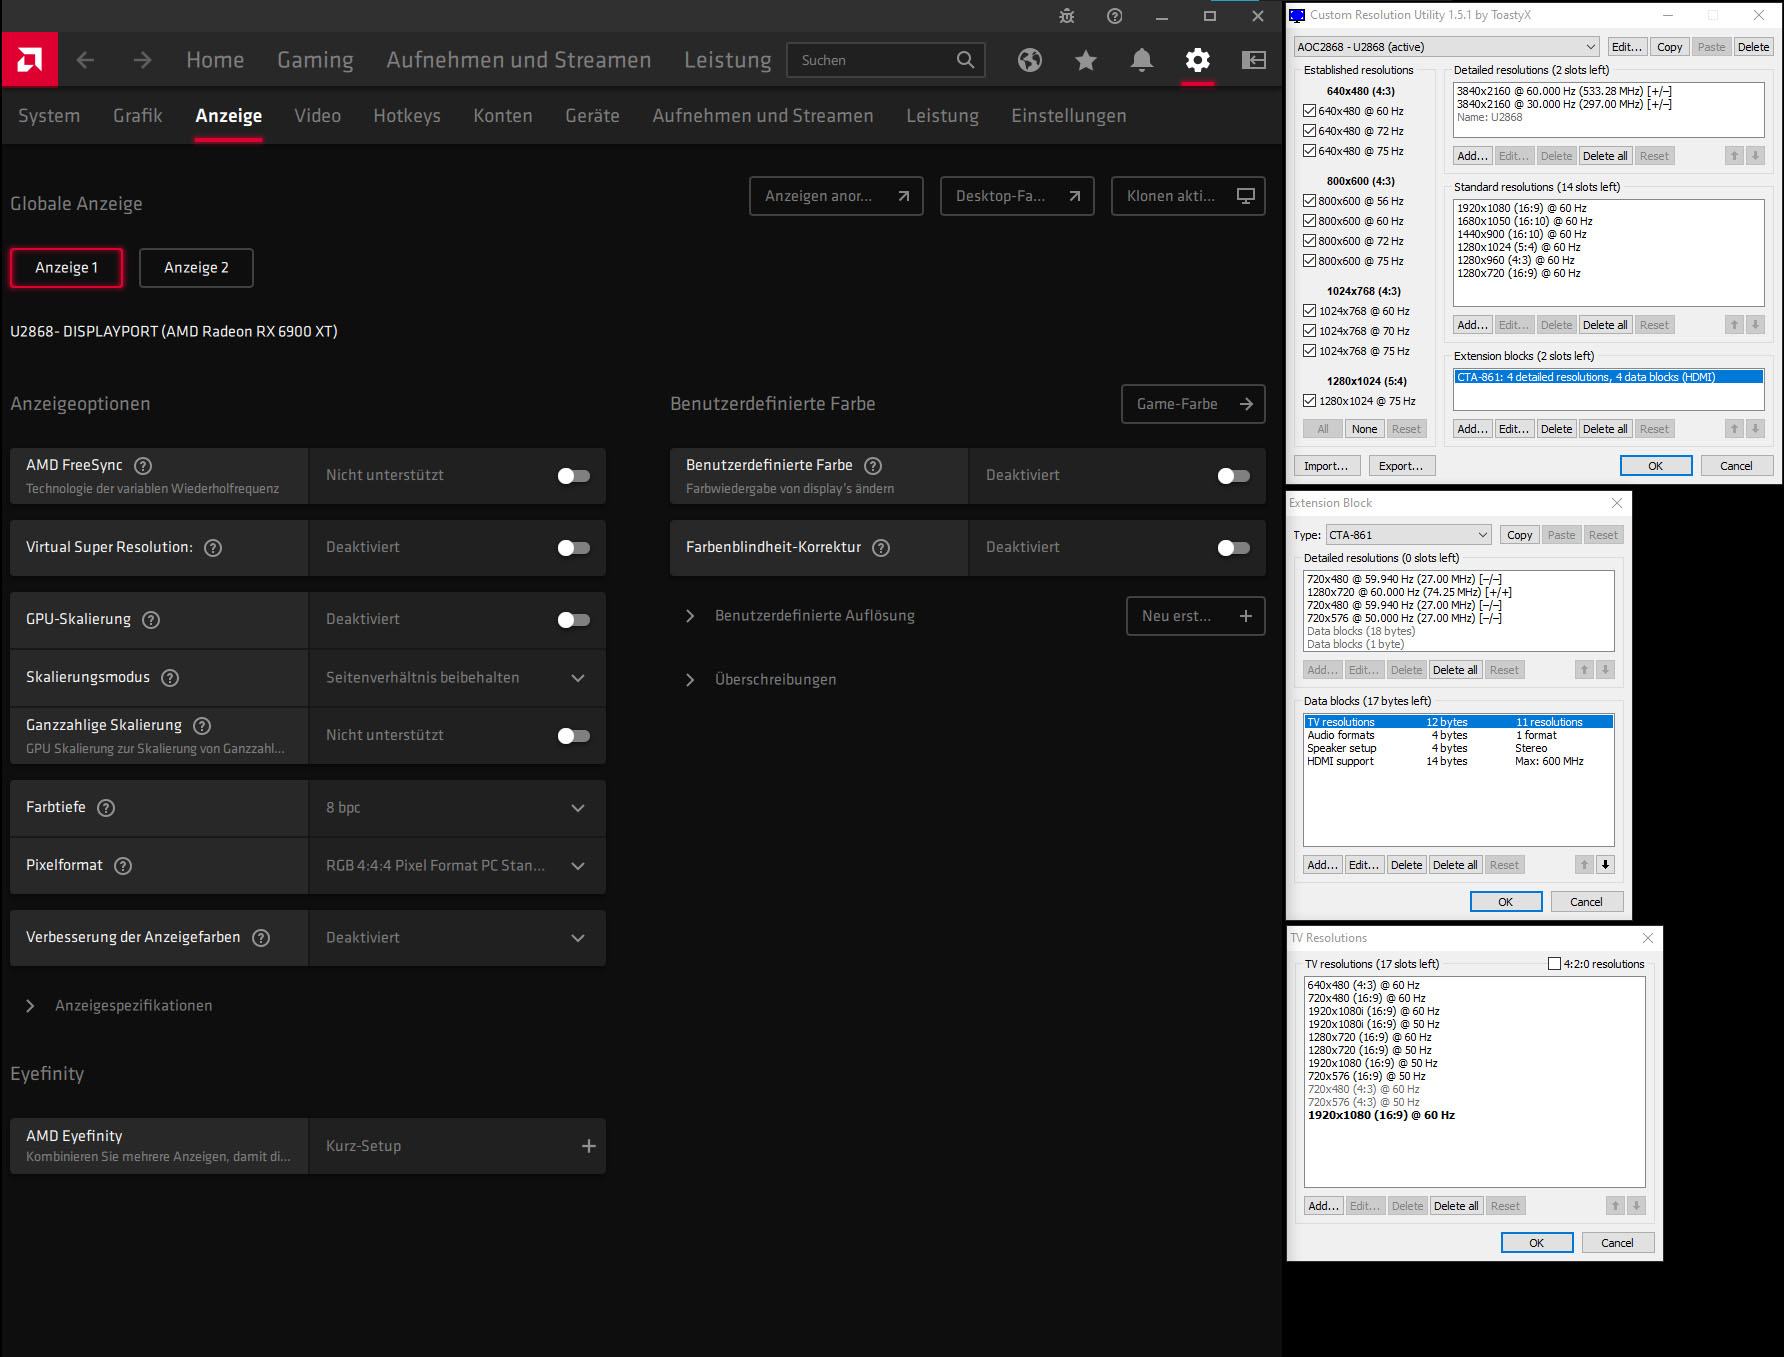Uncheck 1280x1024 @ 75 Hz checkbox
Image resolution: width=1784 pixels, height=1357 pixels.
coord(1309,401)
